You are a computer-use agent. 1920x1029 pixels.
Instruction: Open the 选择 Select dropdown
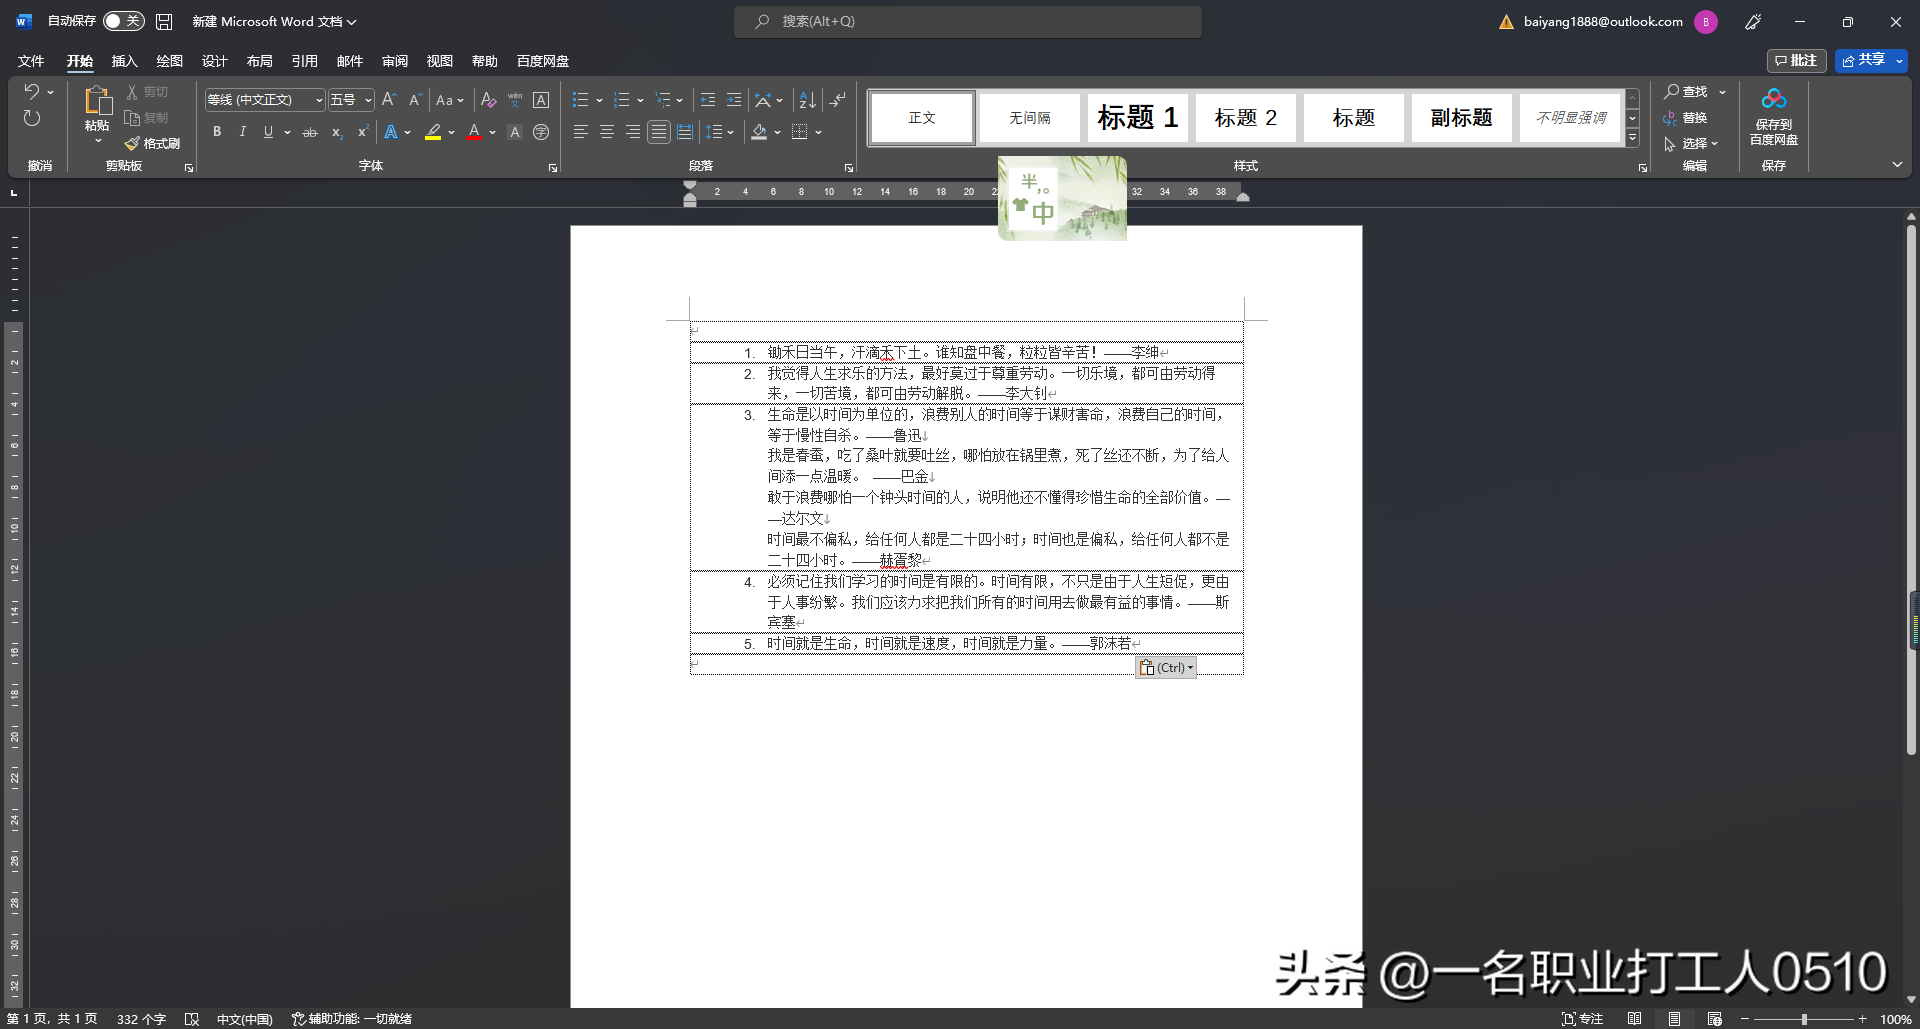pos(1691,144)
